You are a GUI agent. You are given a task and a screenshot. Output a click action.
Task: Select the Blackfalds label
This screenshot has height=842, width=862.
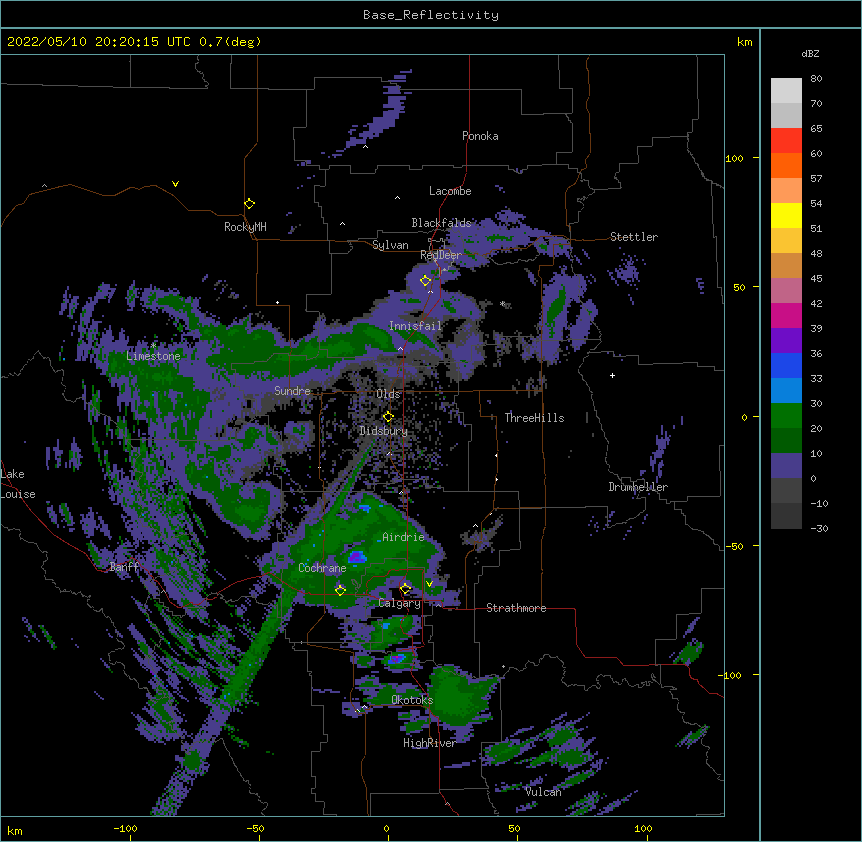coord(441,223)
